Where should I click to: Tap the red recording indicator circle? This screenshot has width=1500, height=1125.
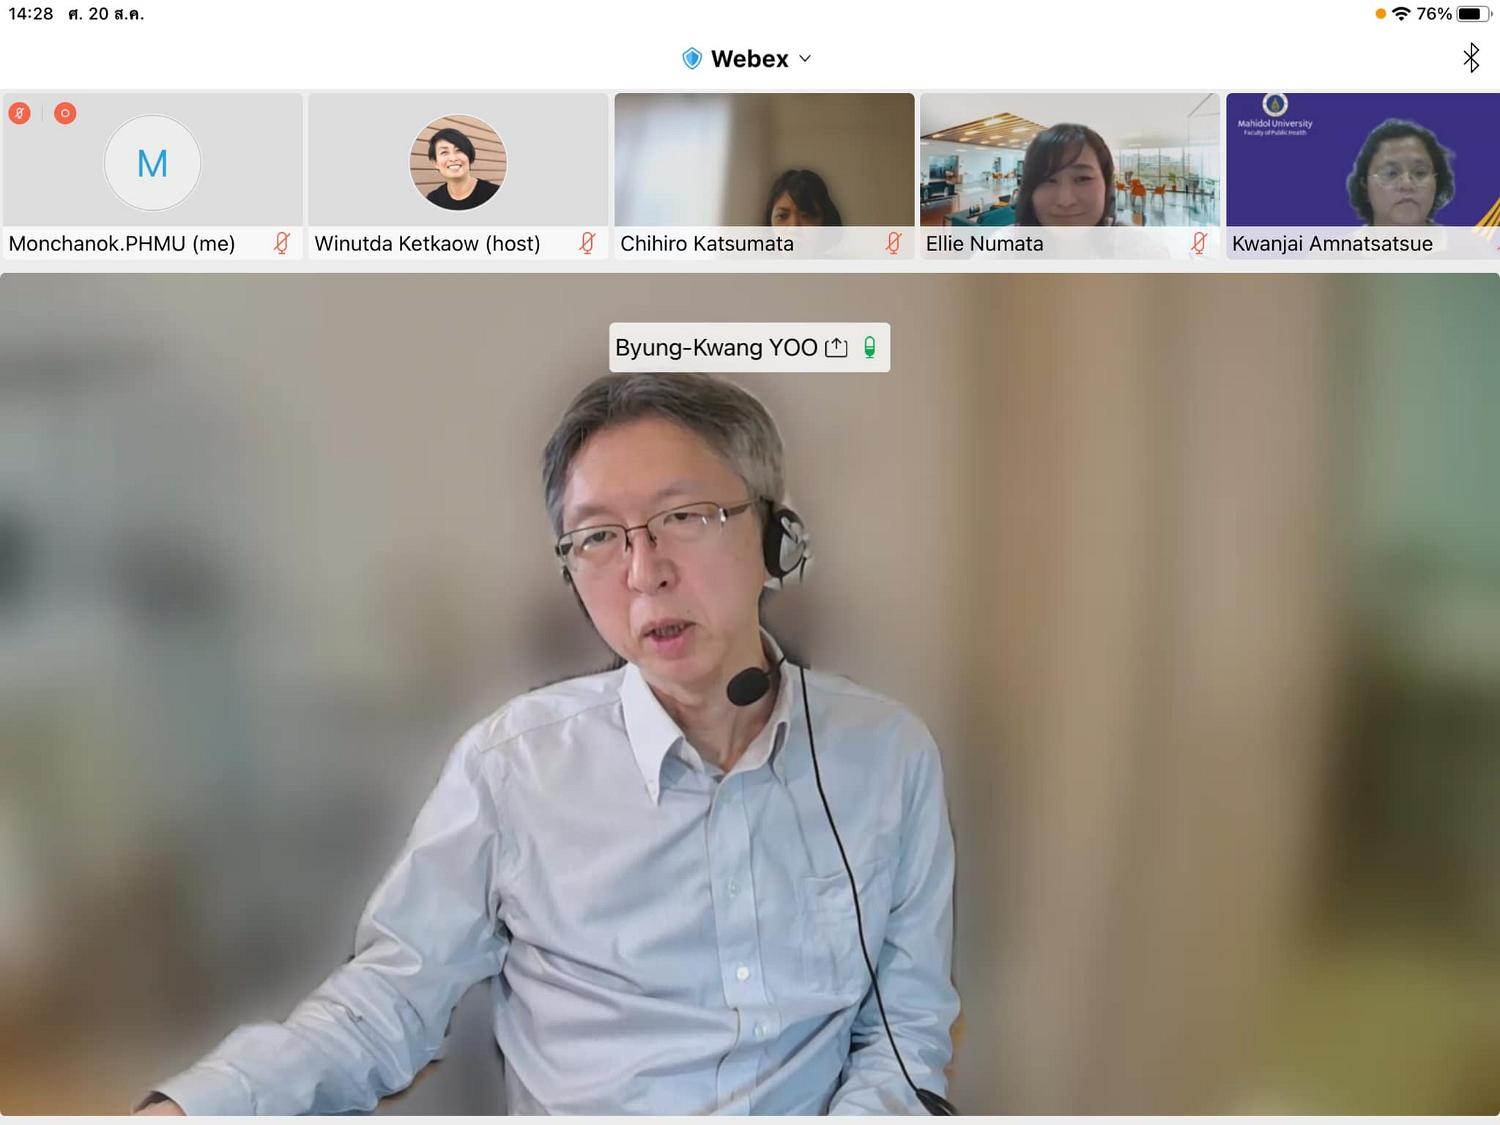click(x=65, y=113)
